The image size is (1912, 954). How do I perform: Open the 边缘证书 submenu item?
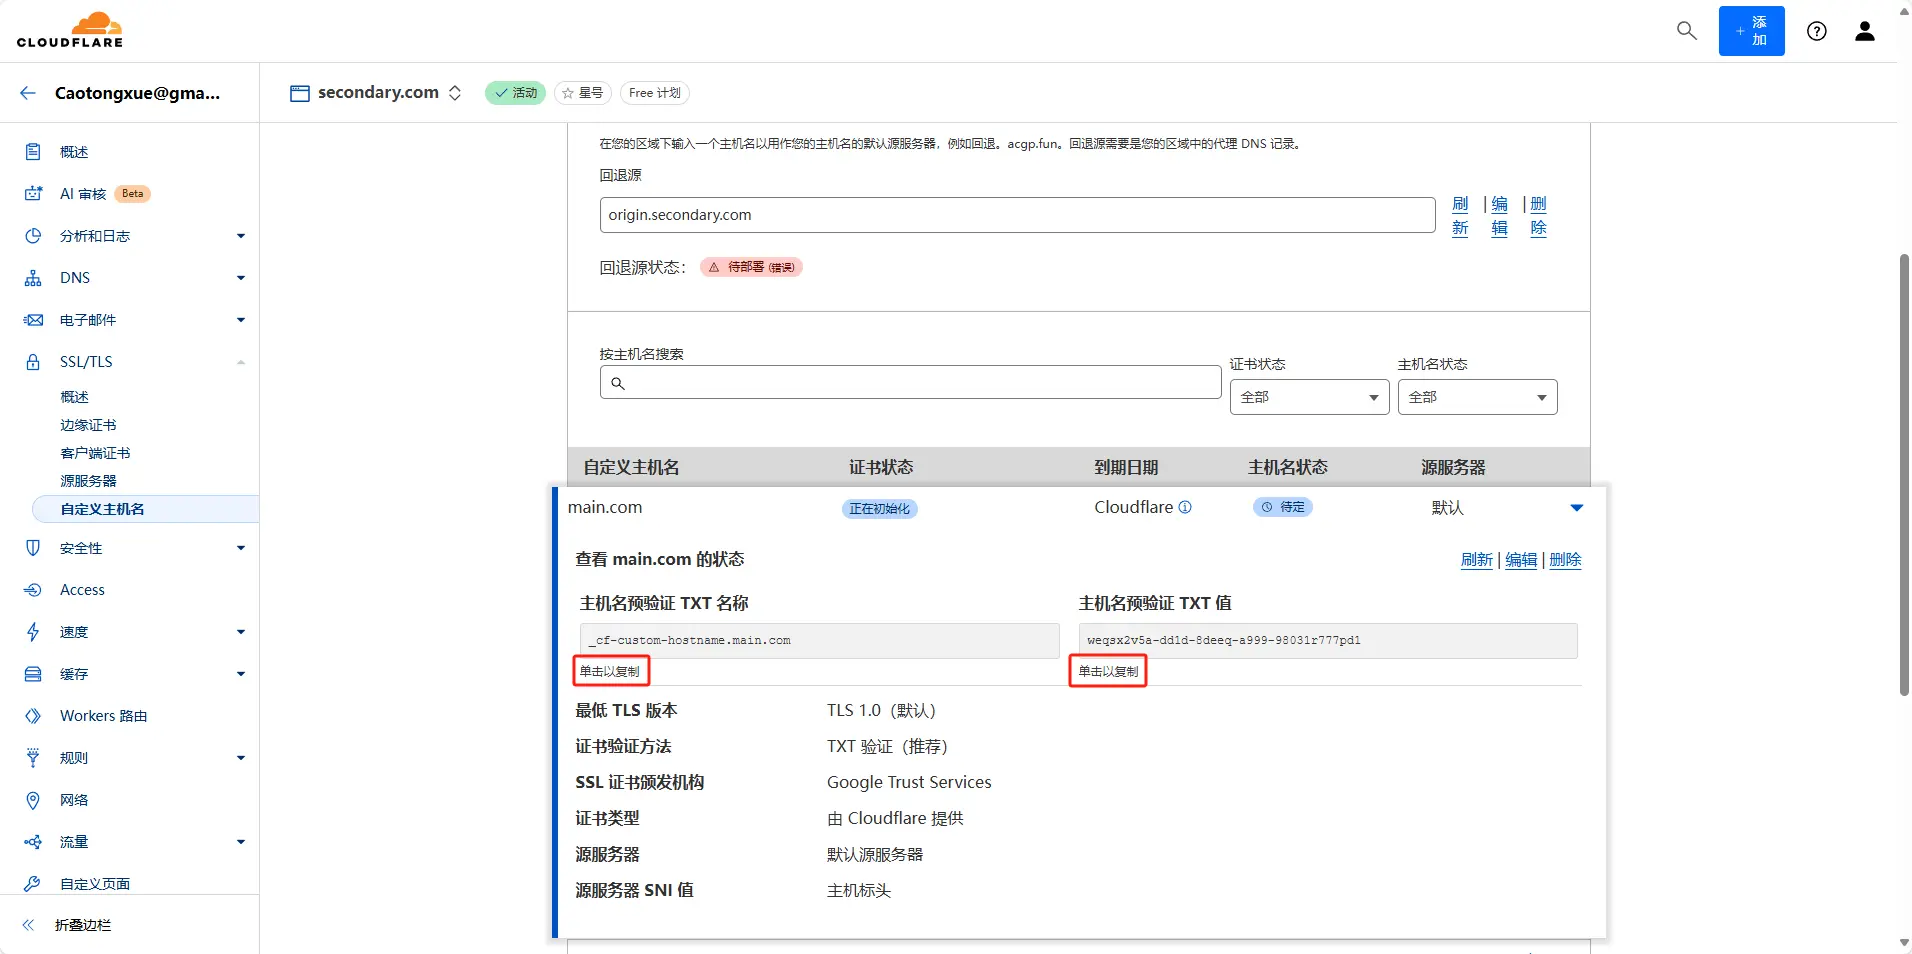[88, 425]
